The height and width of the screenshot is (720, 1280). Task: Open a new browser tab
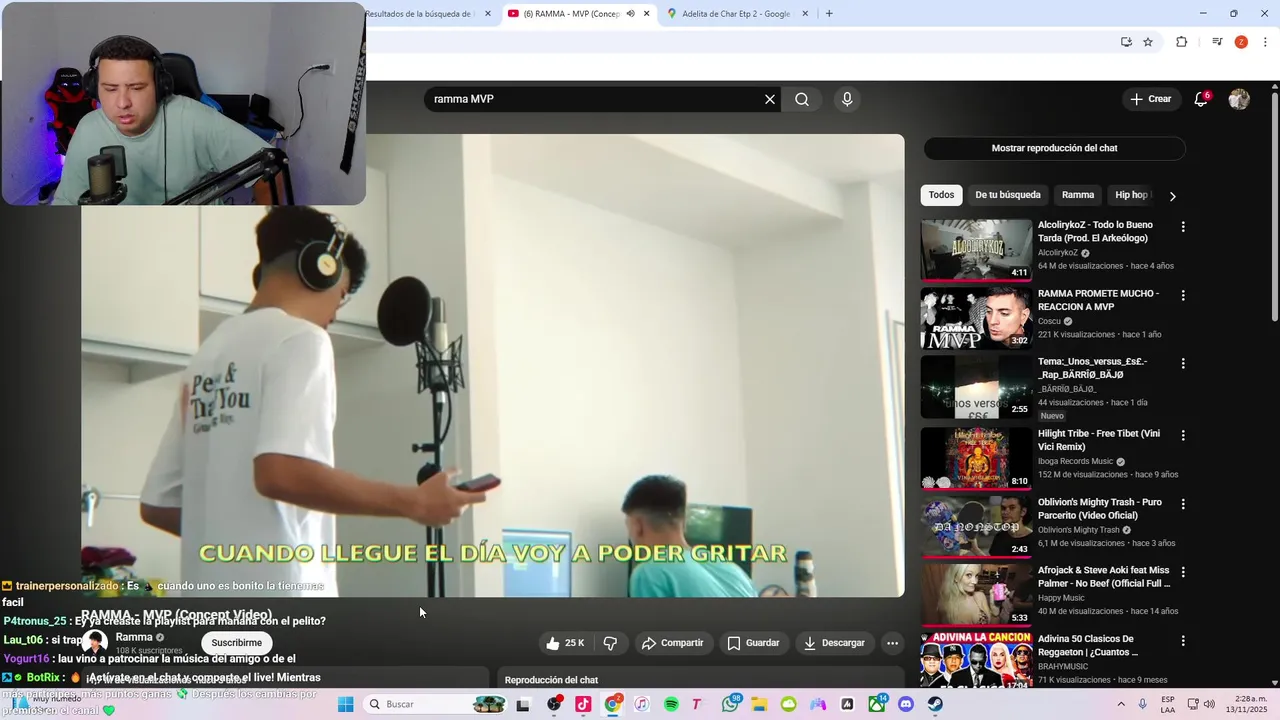pos(829,14)
